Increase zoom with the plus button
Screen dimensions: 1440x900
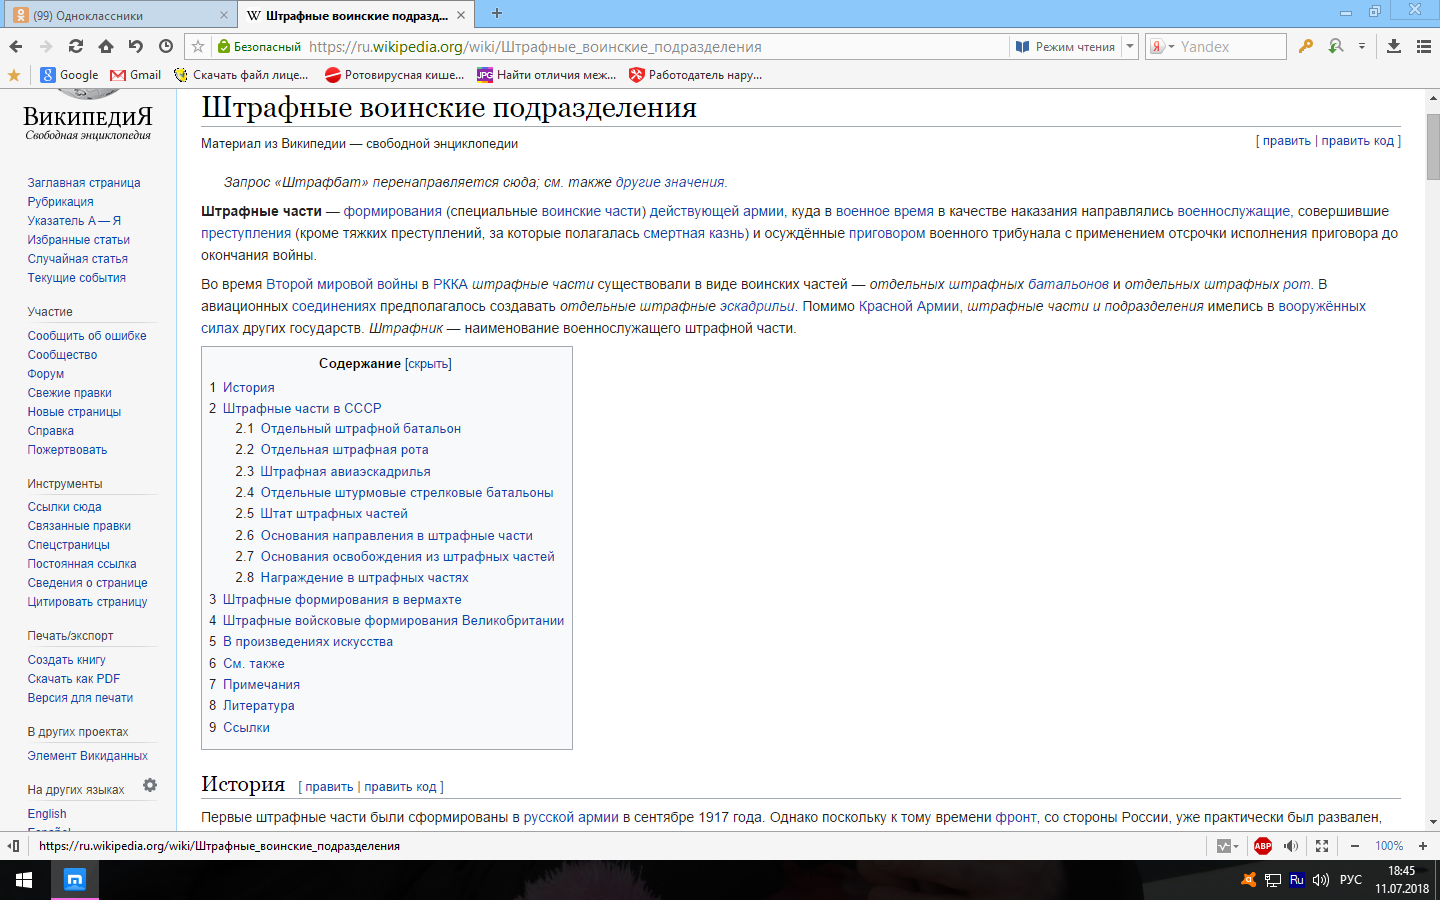tap(1423, 846)
